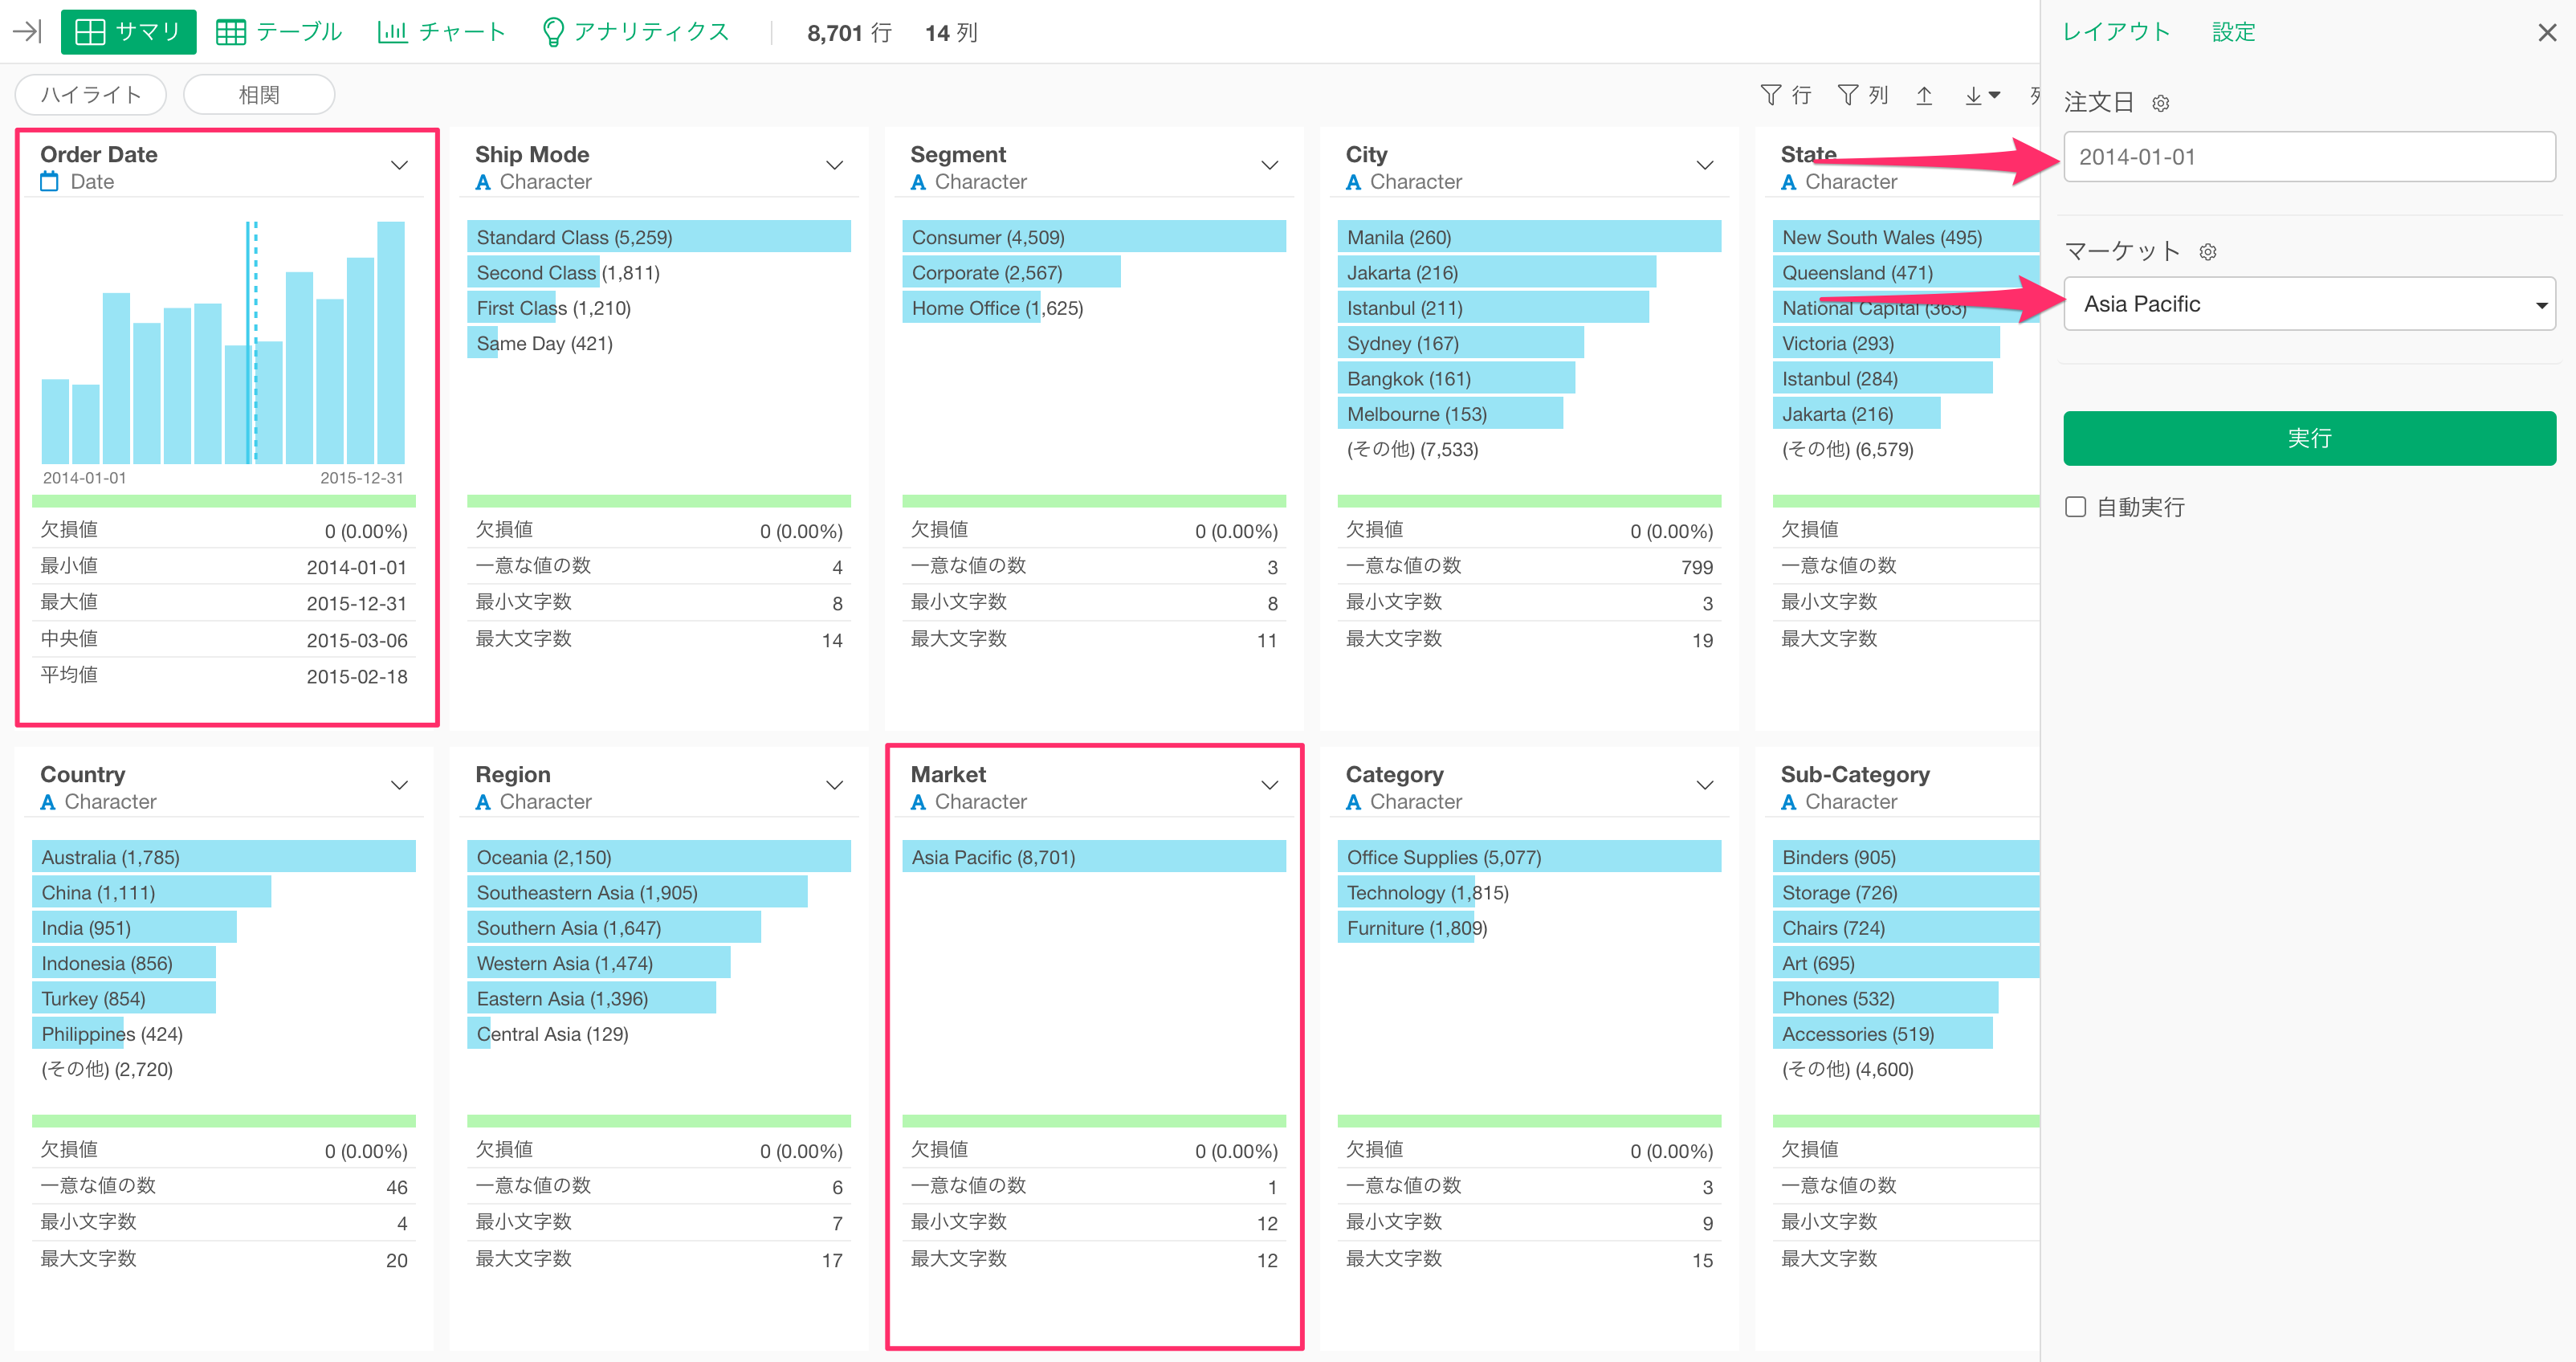Image resolution: width=2576 pixels, height=1362 pixels.
Task: Click the Binders (905) bar
Action: (x=1905, y=857)
